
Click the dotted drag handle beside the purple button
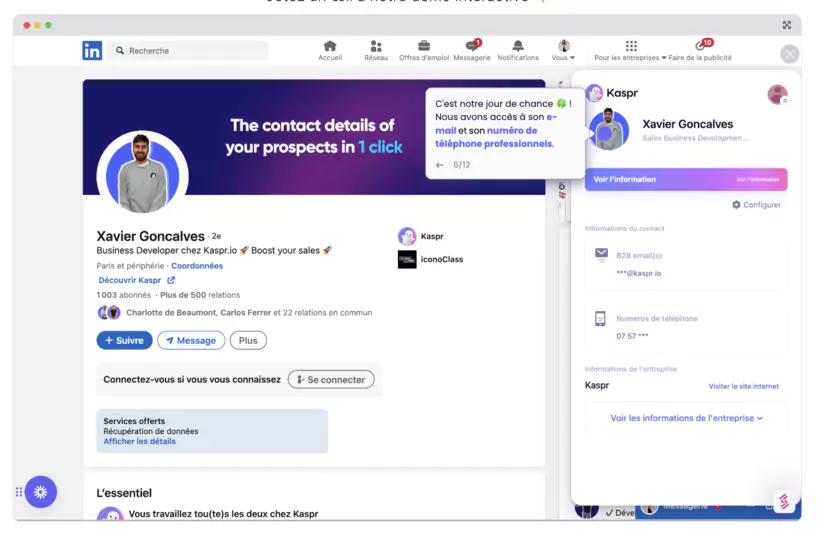[x=19, y=492]
